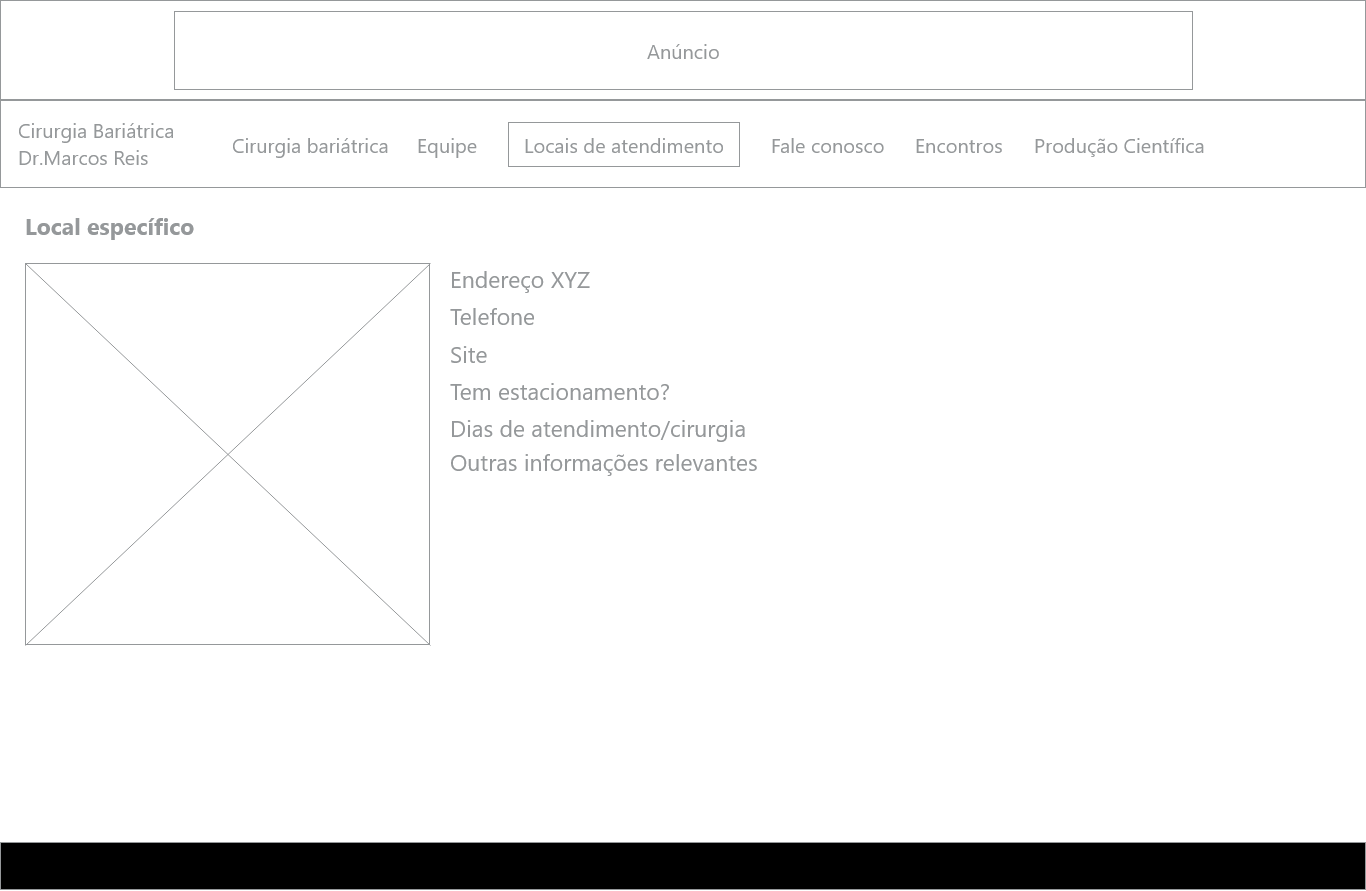Open the Cirurgia Bariátrica Dr.Marcos Reis logo link
This screenshot has height=891, width=1366.
96,145
